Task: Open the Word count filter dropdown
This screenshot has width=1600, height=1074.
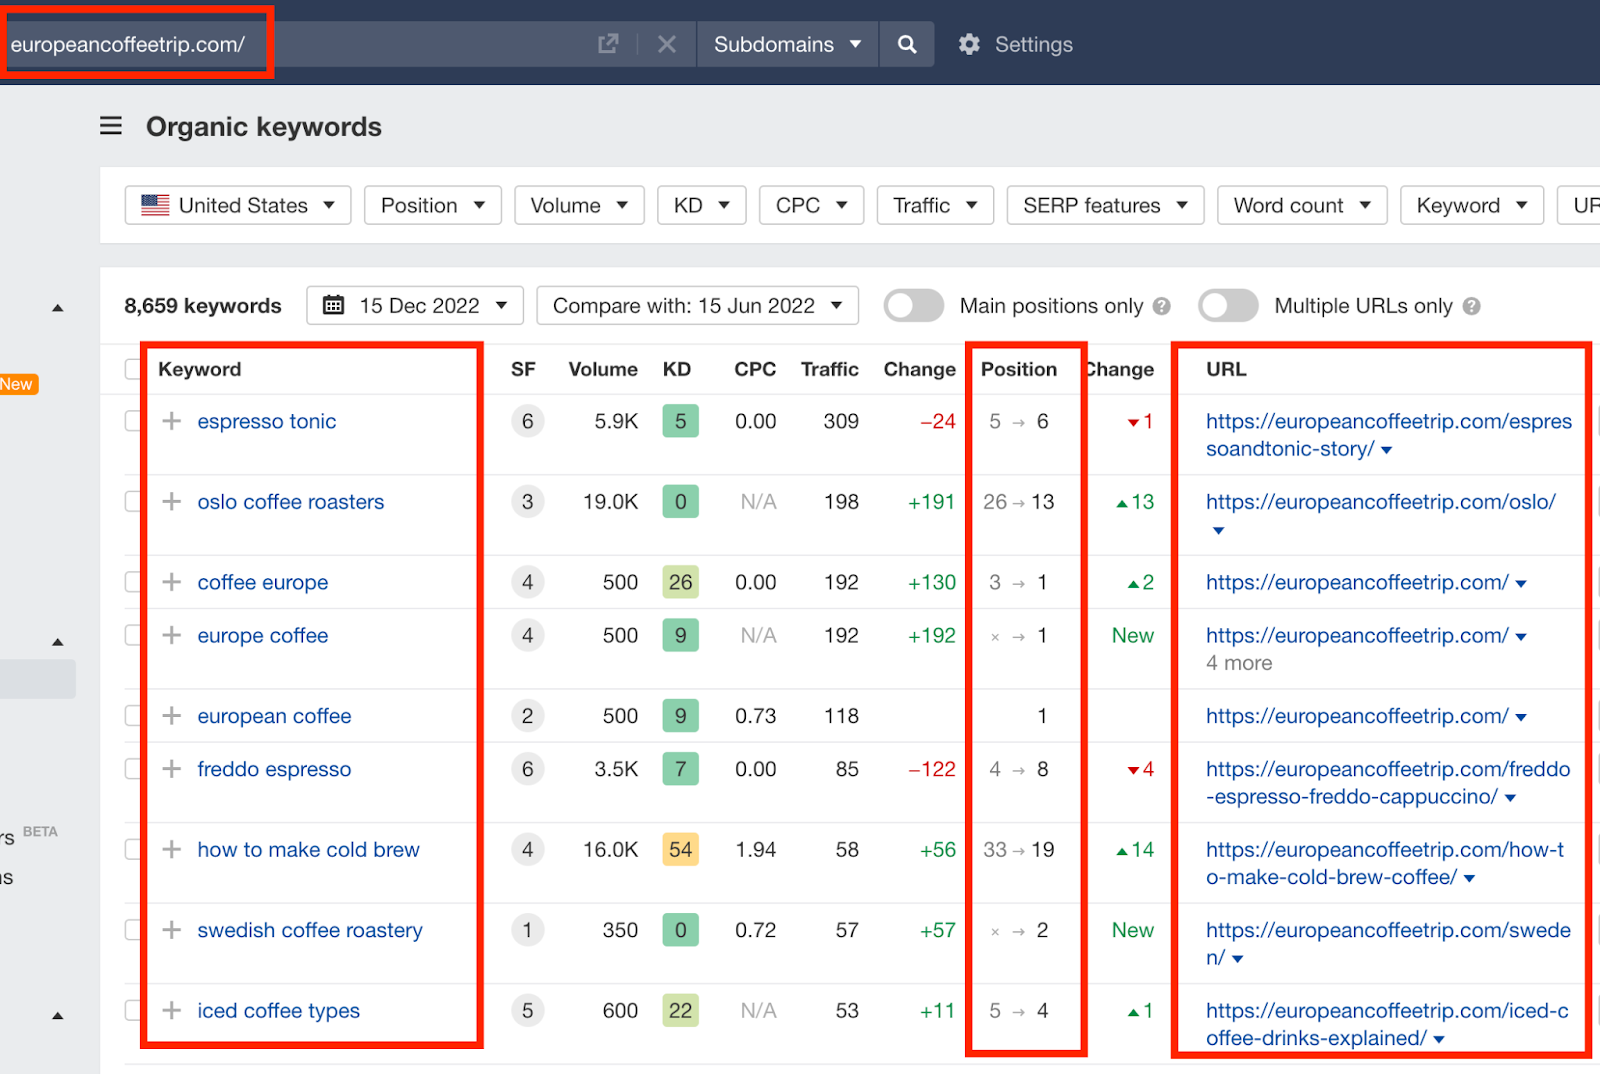Action: tap(1302, 205)
